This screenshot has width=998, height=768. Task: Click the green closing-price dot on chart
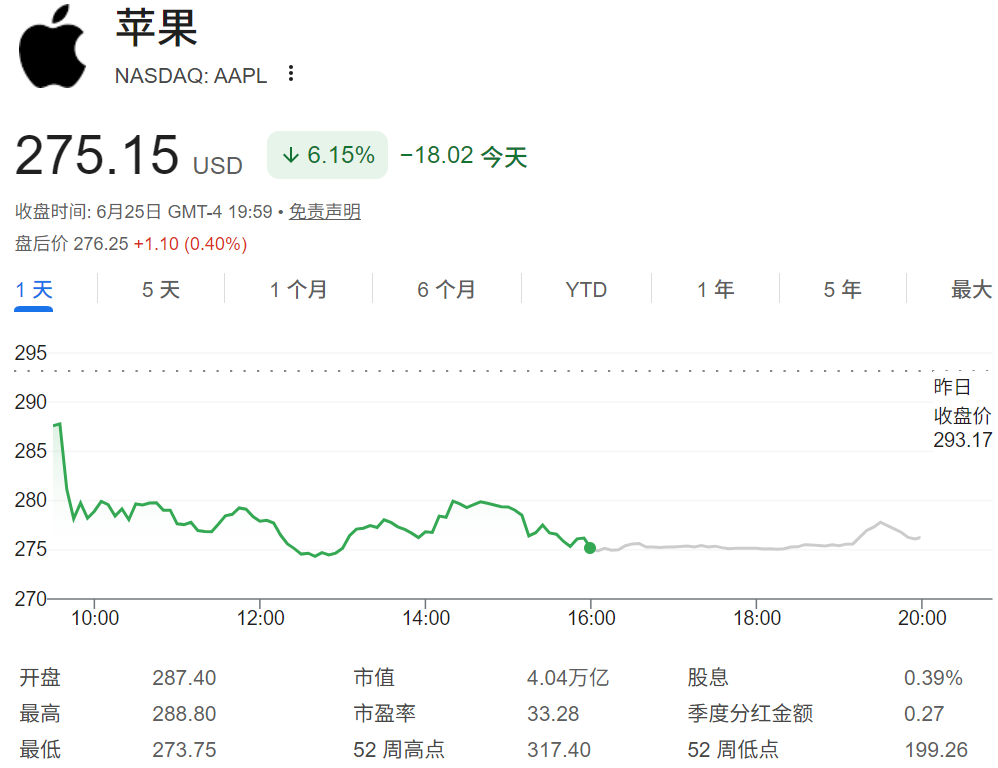[x=590, y=548]
